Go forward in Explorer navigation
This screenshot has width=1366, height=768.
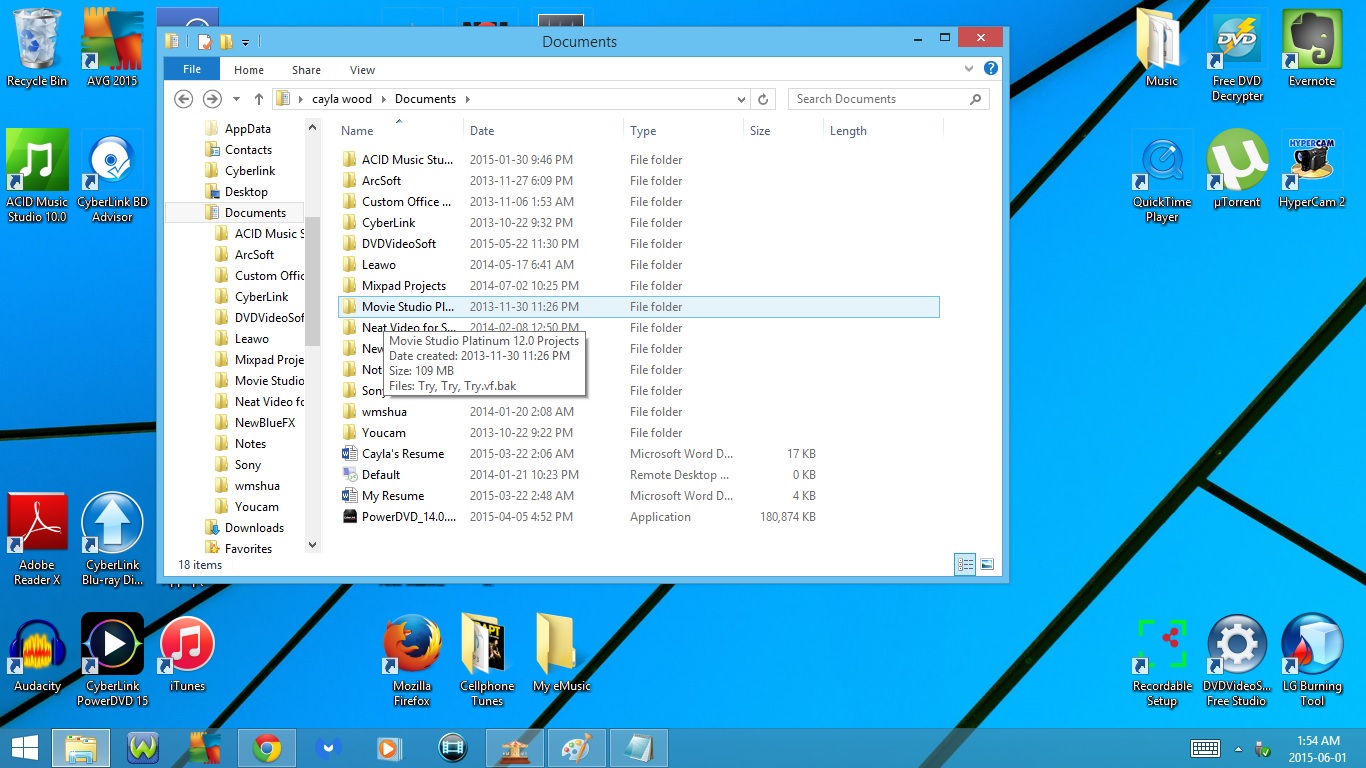pyautogui.click(x=211, y=99)
